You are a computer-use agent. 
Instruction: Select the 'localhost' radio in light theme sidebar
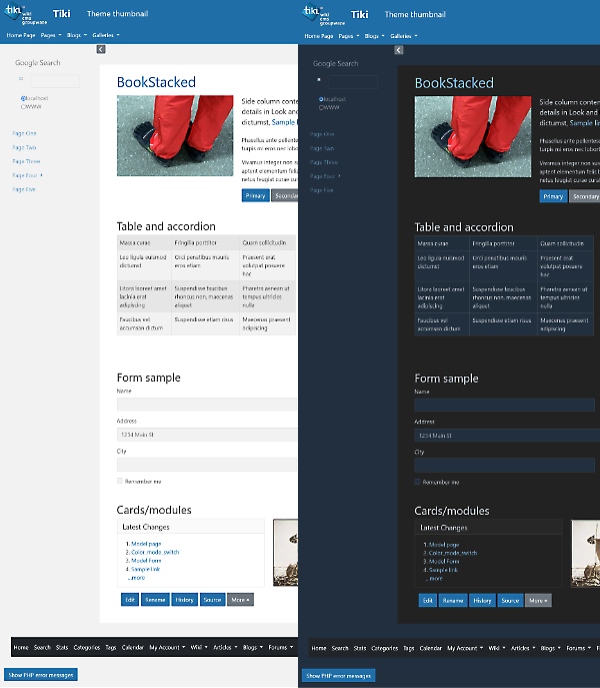(x=22, y=98)
